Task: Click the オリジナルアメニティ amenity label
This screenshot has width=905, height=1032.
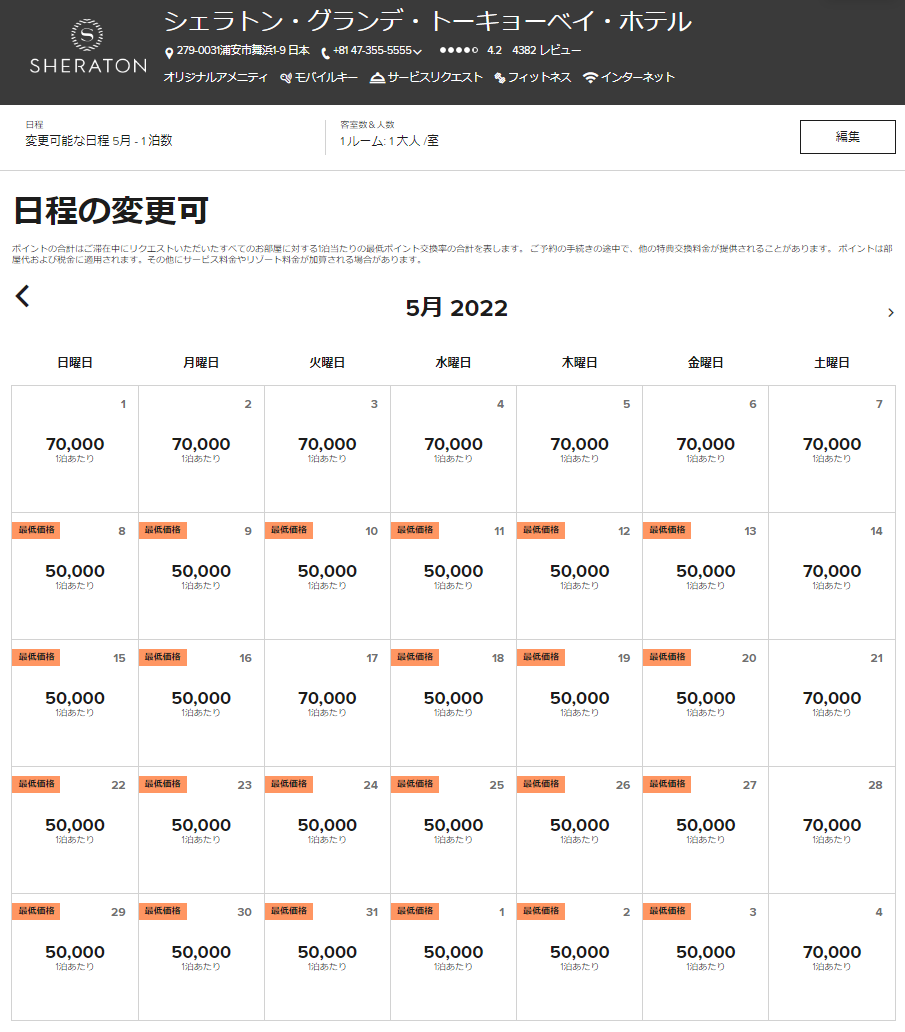Action: tap(215, 78)
